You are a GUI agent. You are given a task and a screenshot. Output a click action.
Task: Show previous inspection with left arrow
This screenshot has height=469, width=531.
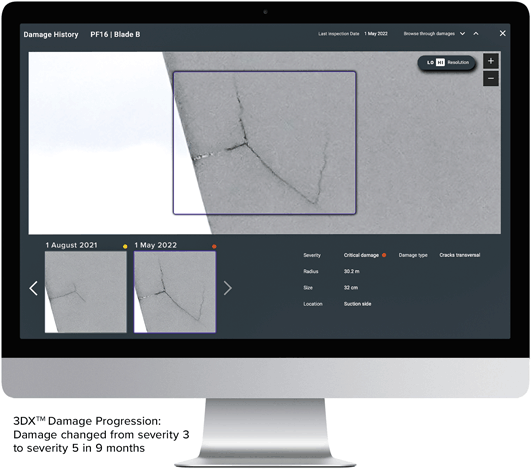click(x=33, y=288)
